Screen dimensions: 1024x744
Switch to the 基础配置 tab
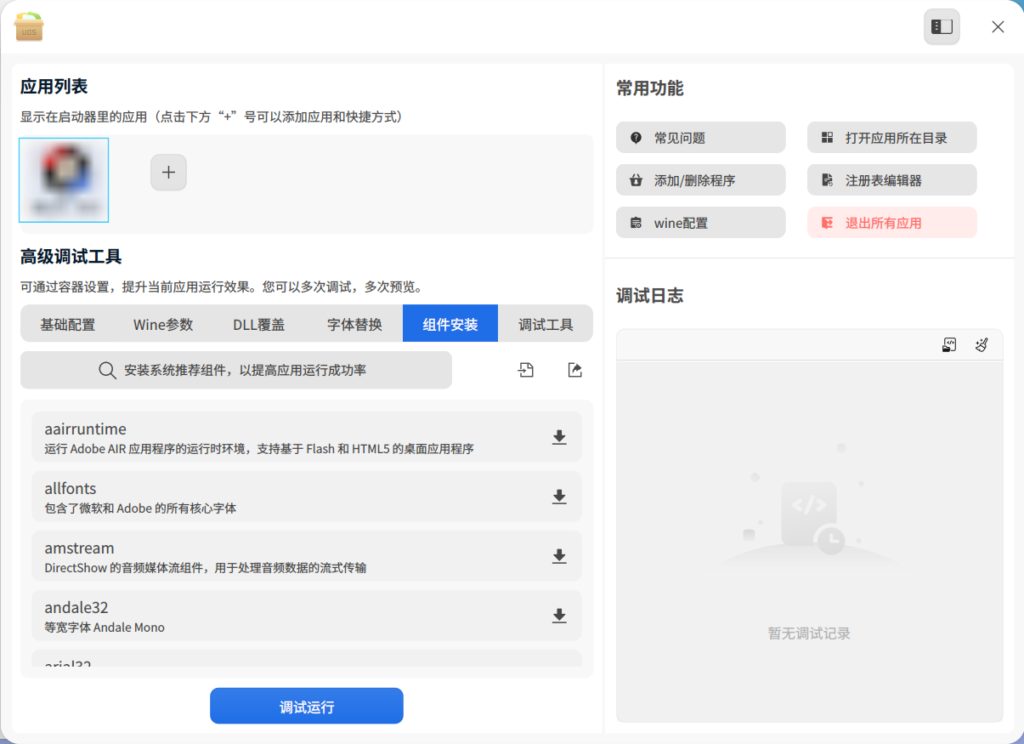[68, 324]
